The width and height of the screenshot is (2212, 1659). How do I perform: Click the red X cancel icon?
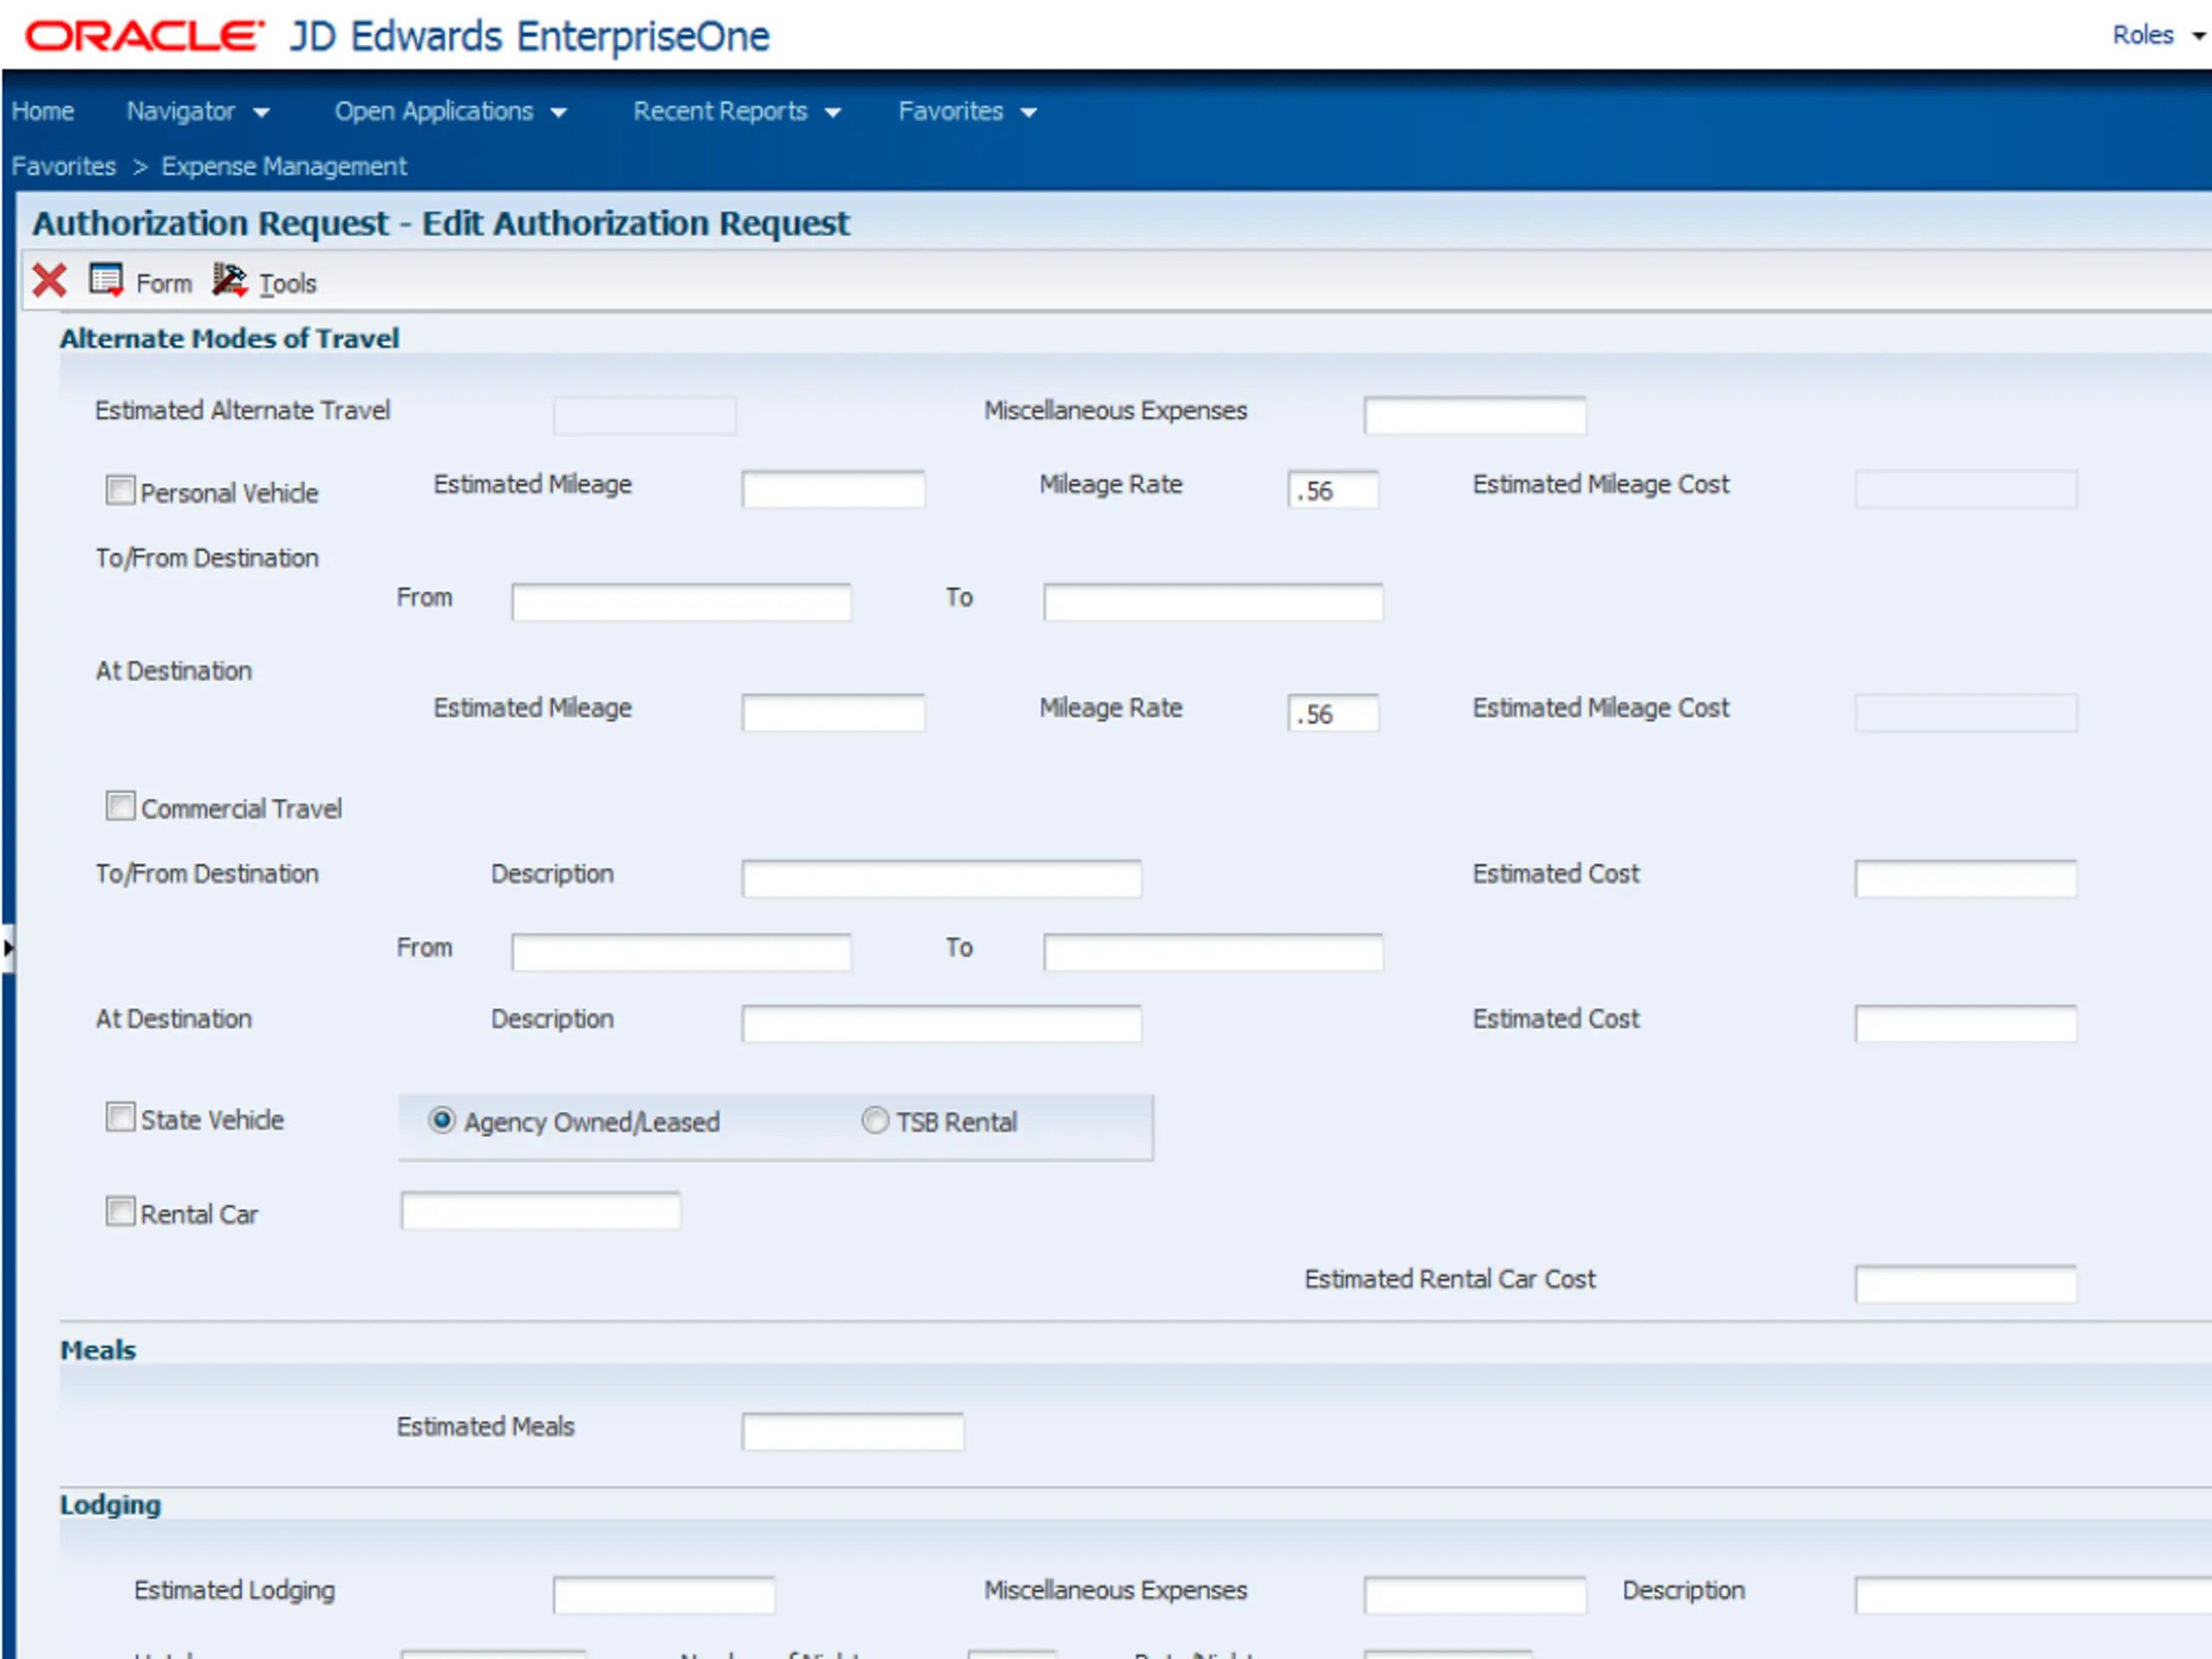click(x=49, y=281)
